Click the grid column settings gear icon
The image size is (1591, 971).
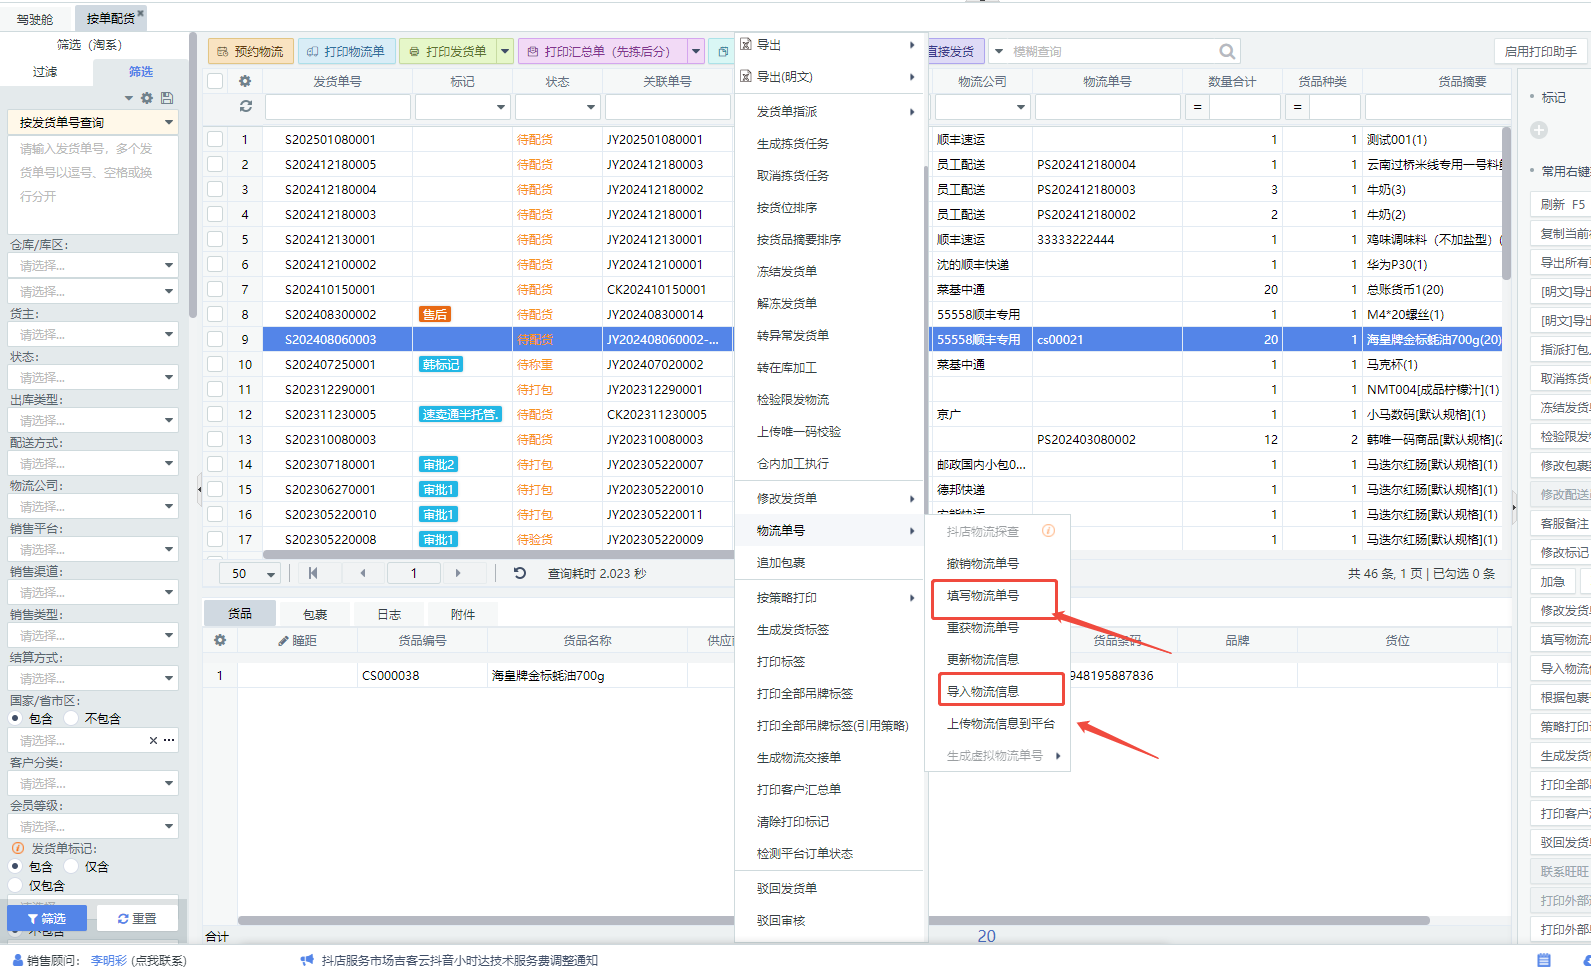point(245,81)
